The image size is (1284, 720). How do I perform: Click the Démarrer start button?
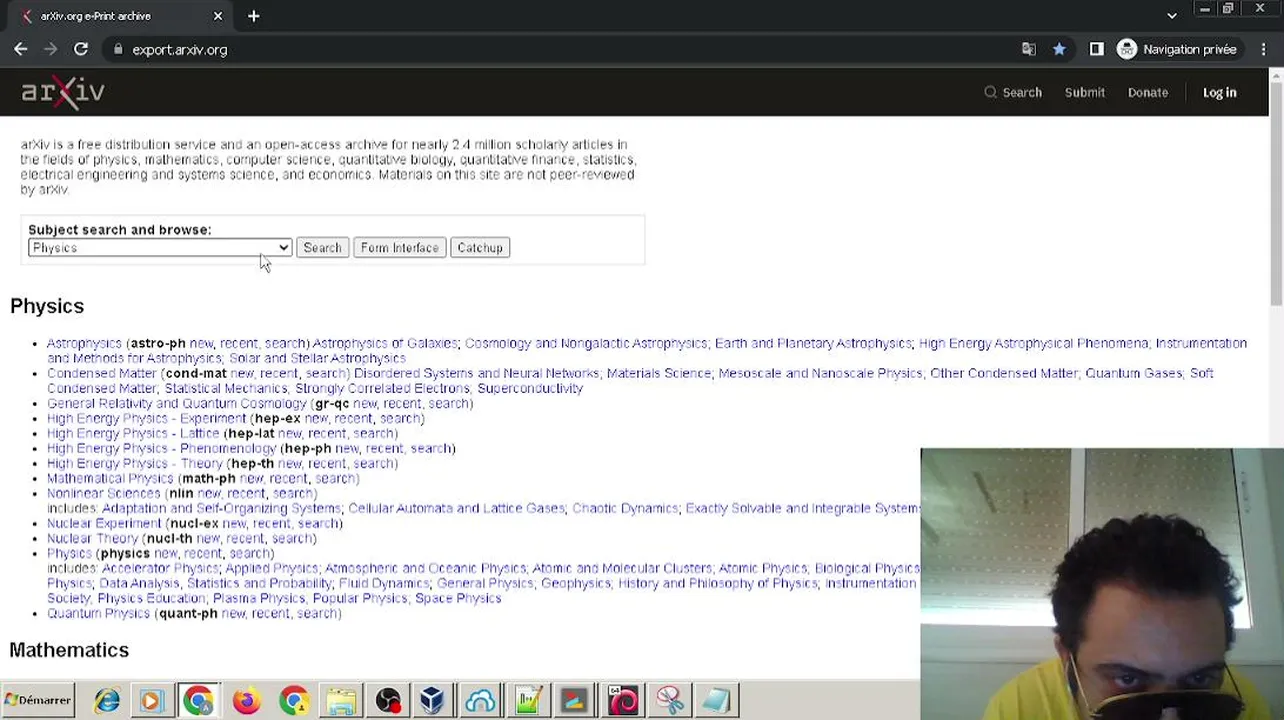point(38,700)
